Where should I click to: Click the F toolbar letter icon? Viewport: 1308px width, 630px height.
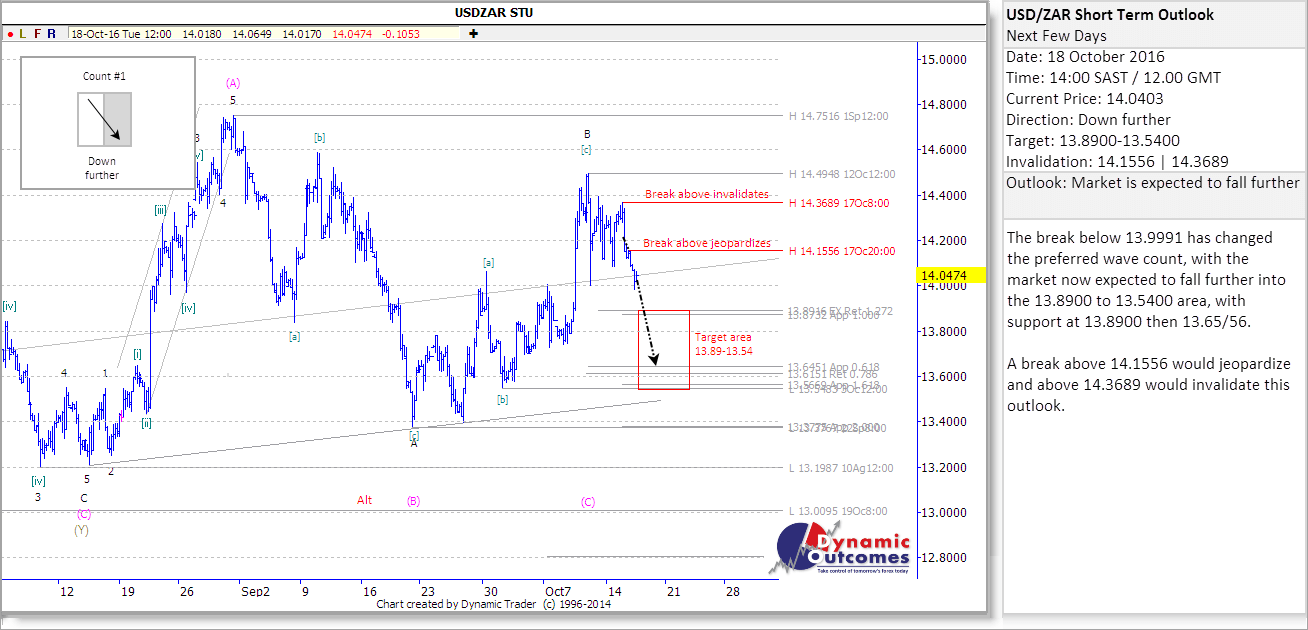[37, 34]
